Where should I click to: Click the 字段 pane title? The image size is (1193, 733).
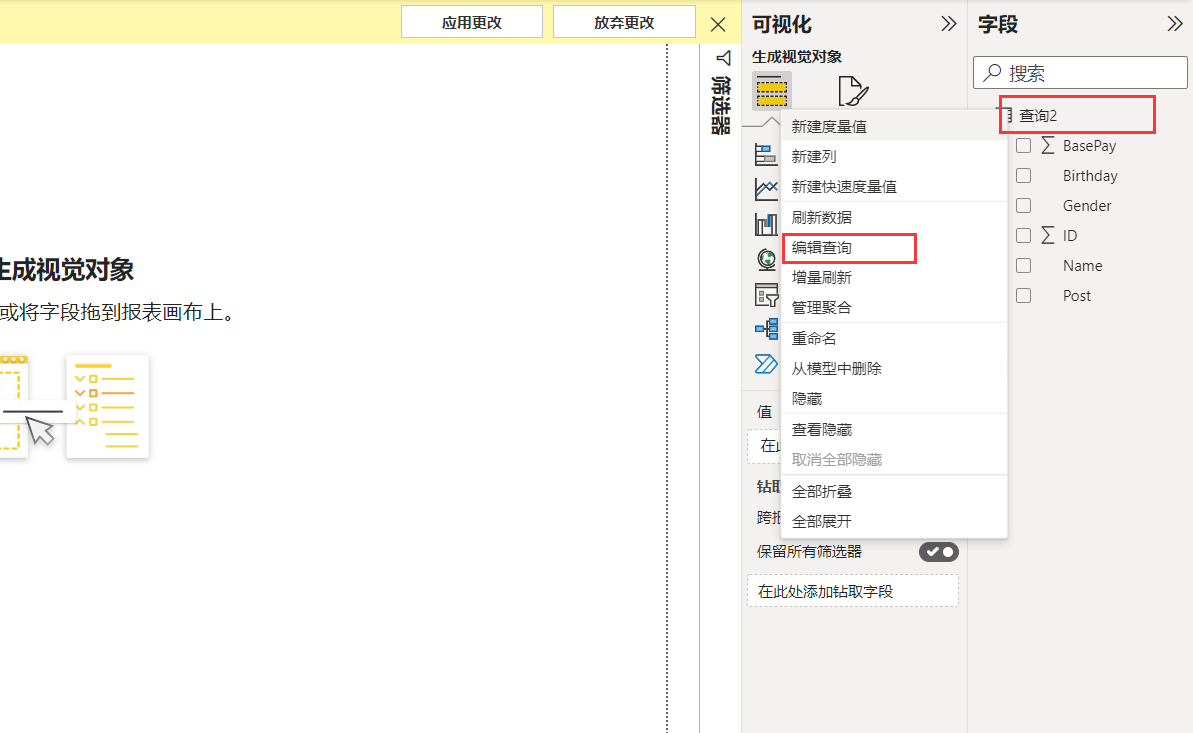coord(997,24)
